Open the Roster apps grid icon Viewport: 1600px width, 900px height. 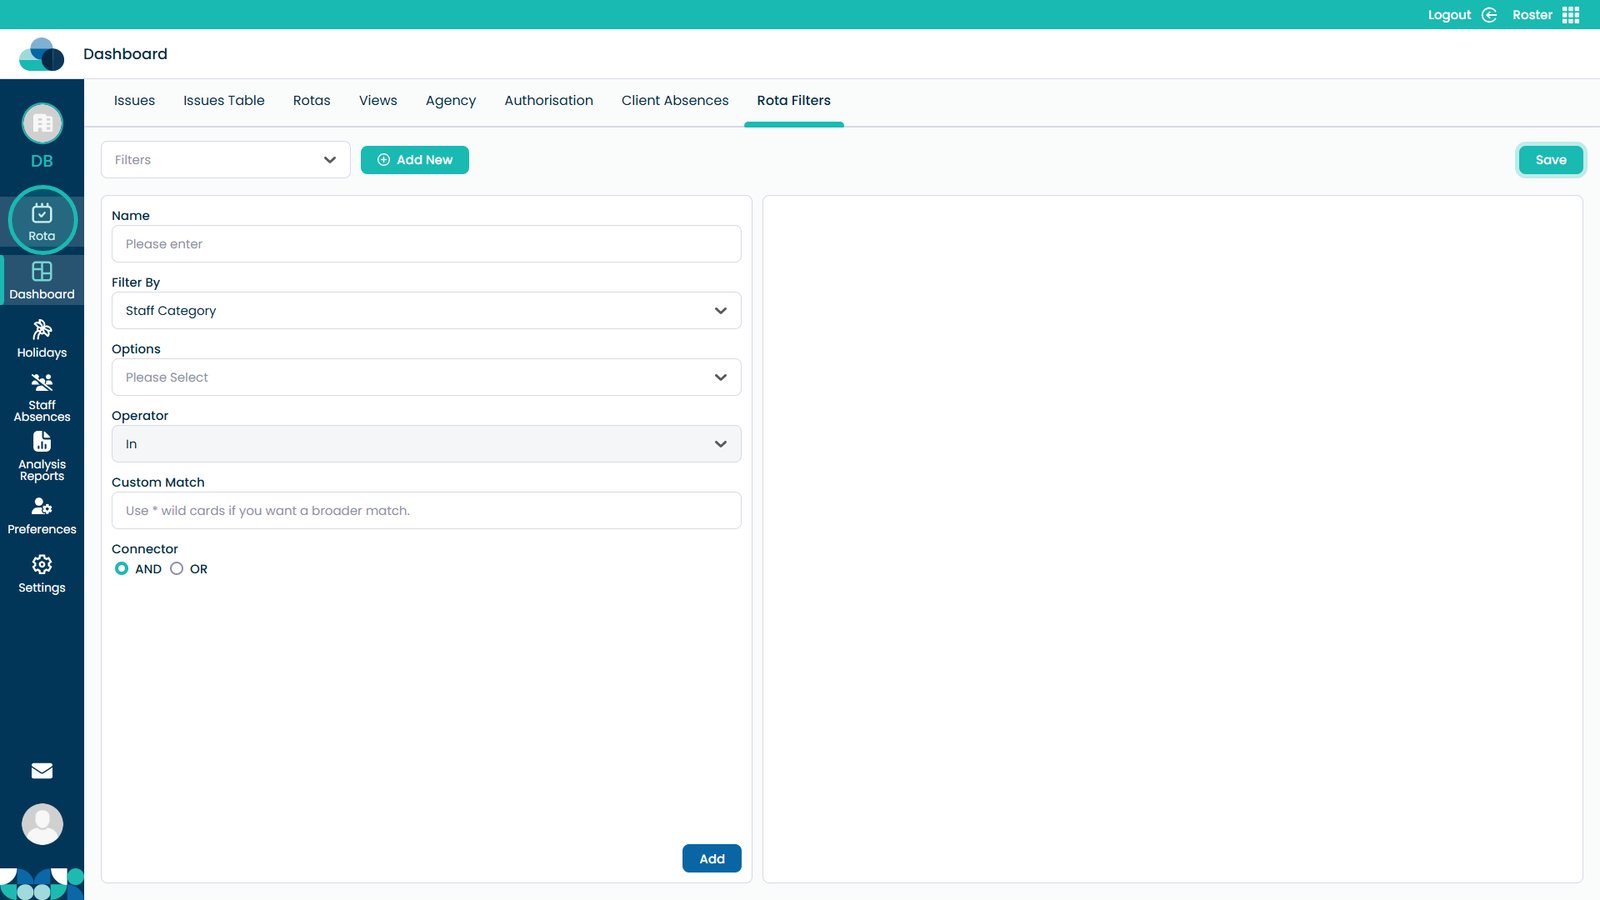coord(1571,15)
